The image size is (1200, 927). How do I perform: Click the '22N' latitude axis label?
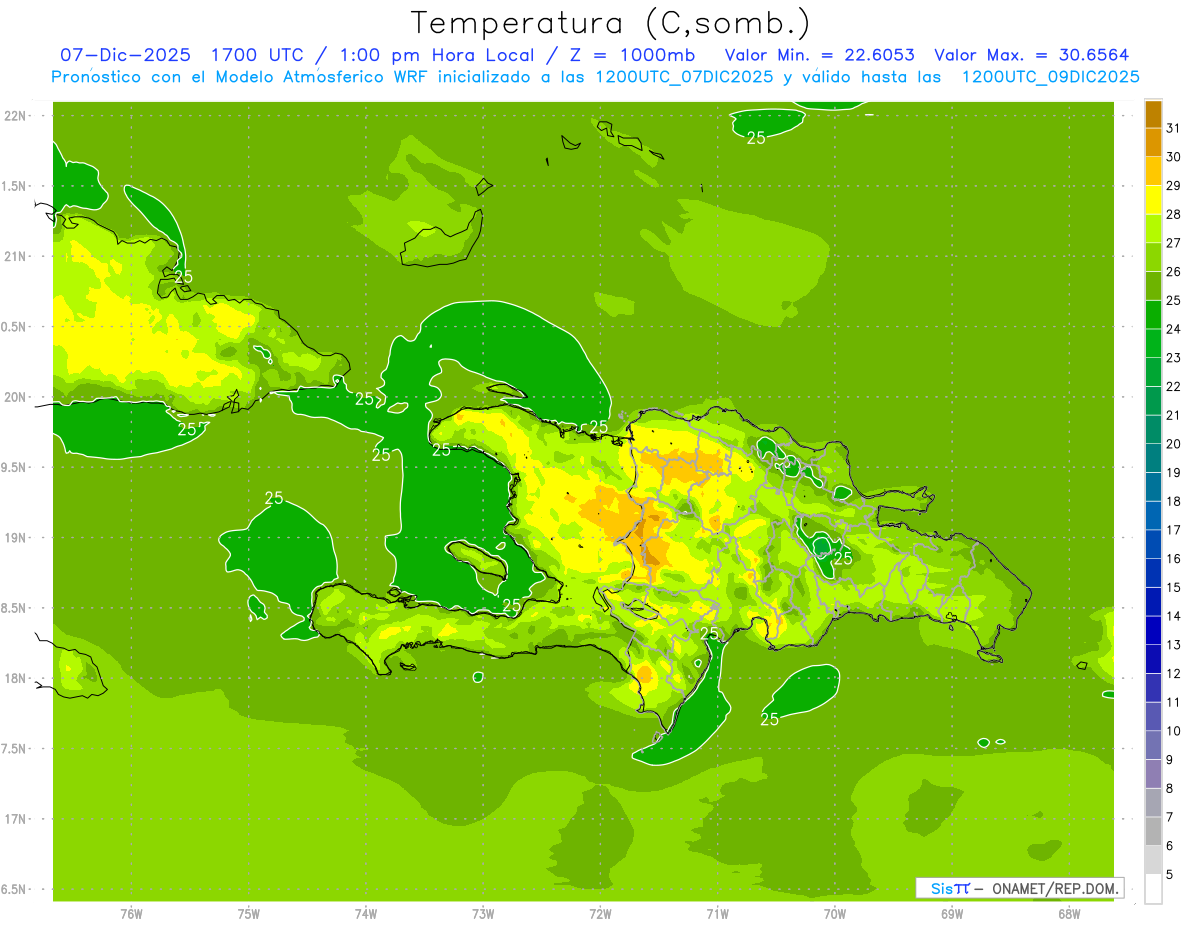[x=15, y=116]
